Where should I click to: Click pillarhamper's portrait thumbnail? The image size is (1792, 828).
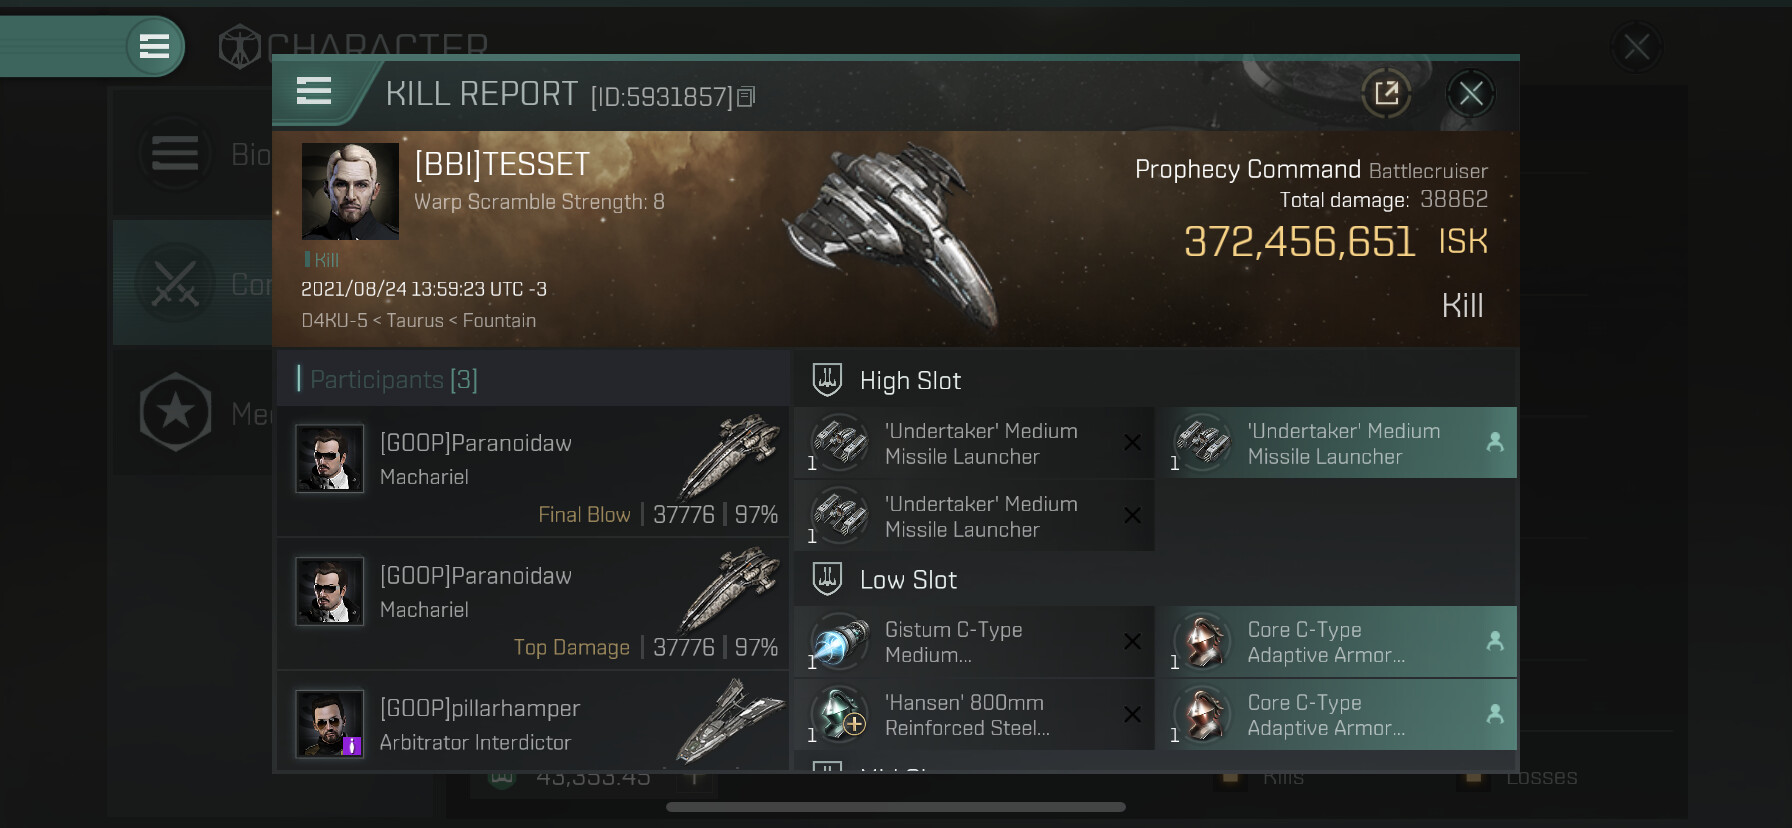329,725
